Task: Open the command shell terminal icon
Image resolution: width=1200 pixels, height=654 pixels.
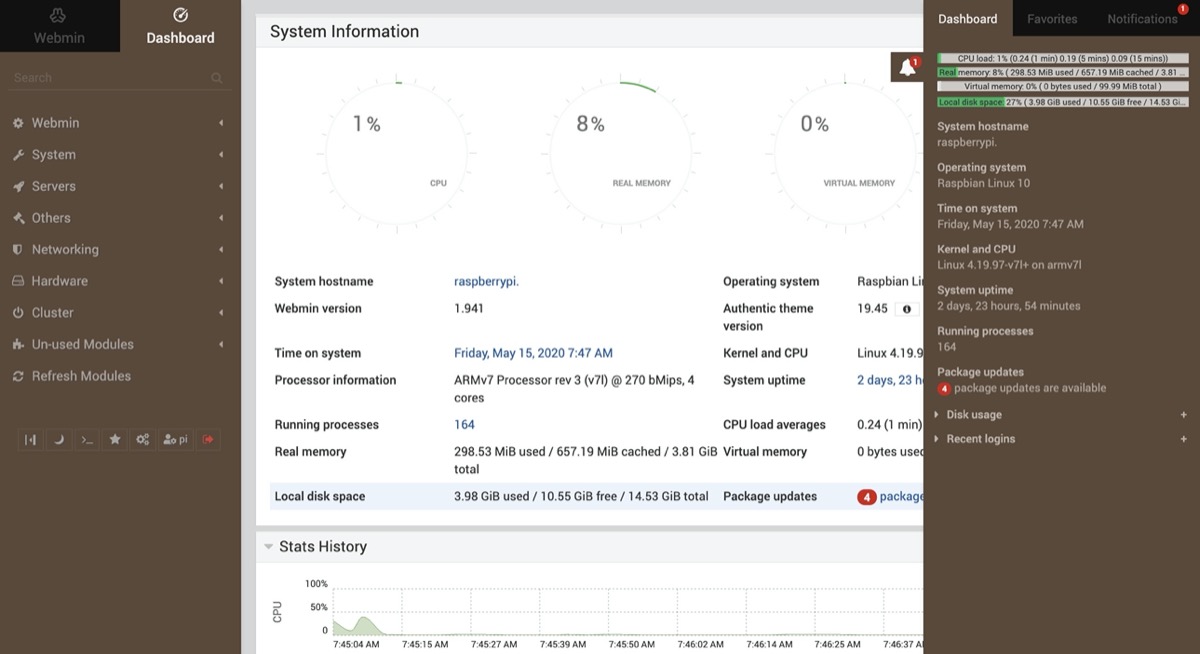Action: pos(87,439)
